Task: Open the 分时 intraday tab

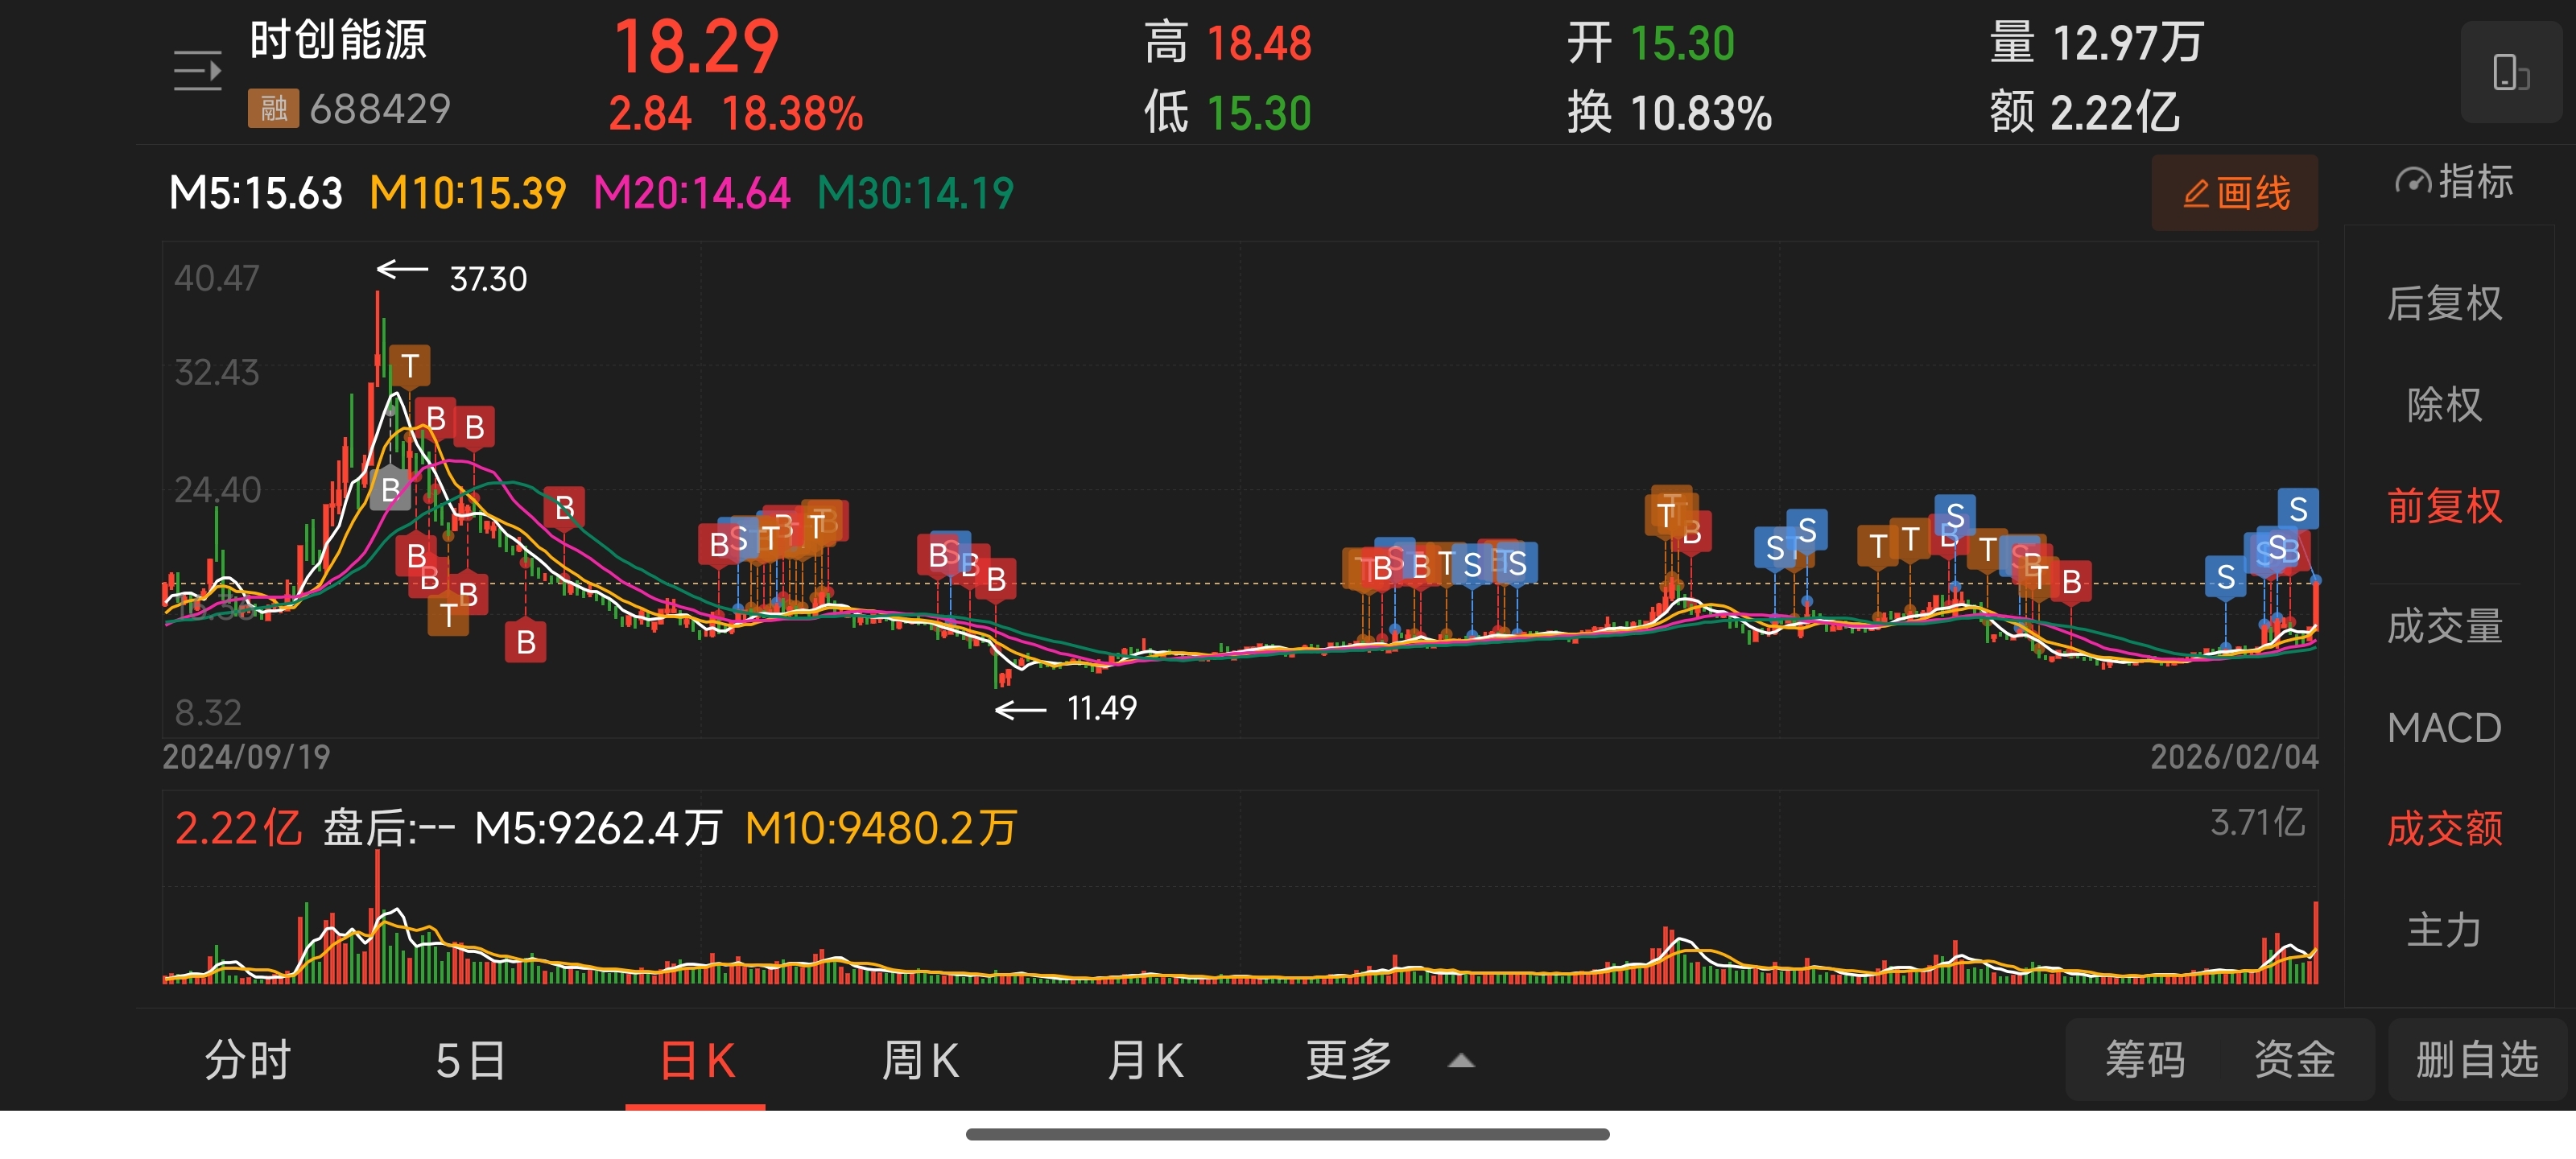Action: pyautogui.click(x=247, y=1060)
